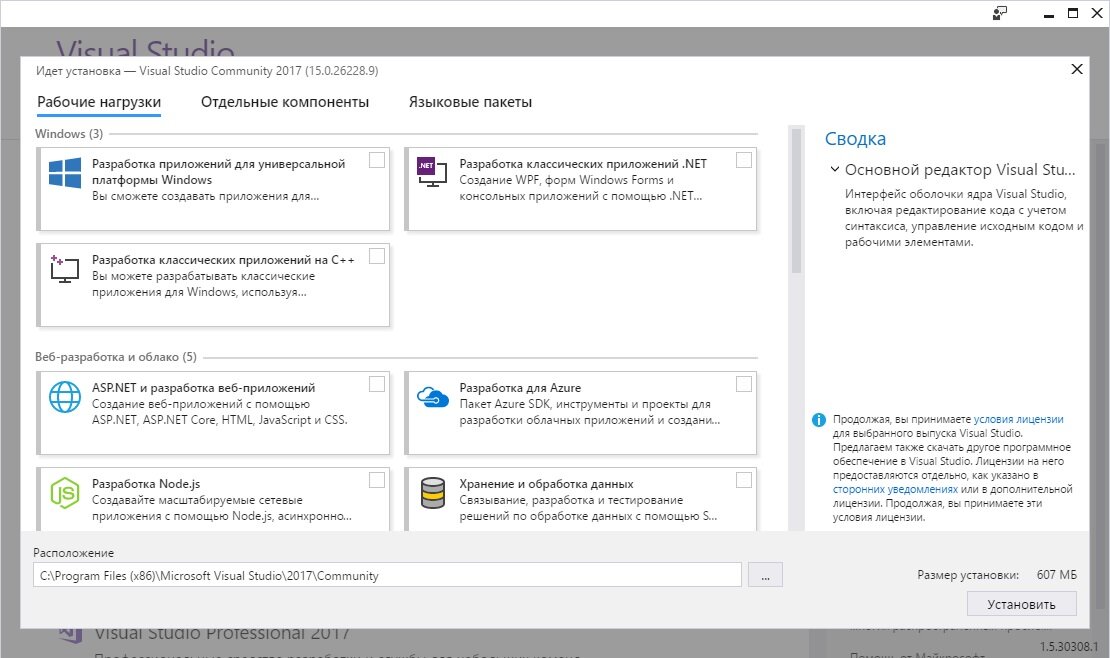
Task: Check the Azure development workload
Action: tap(744, 384)
